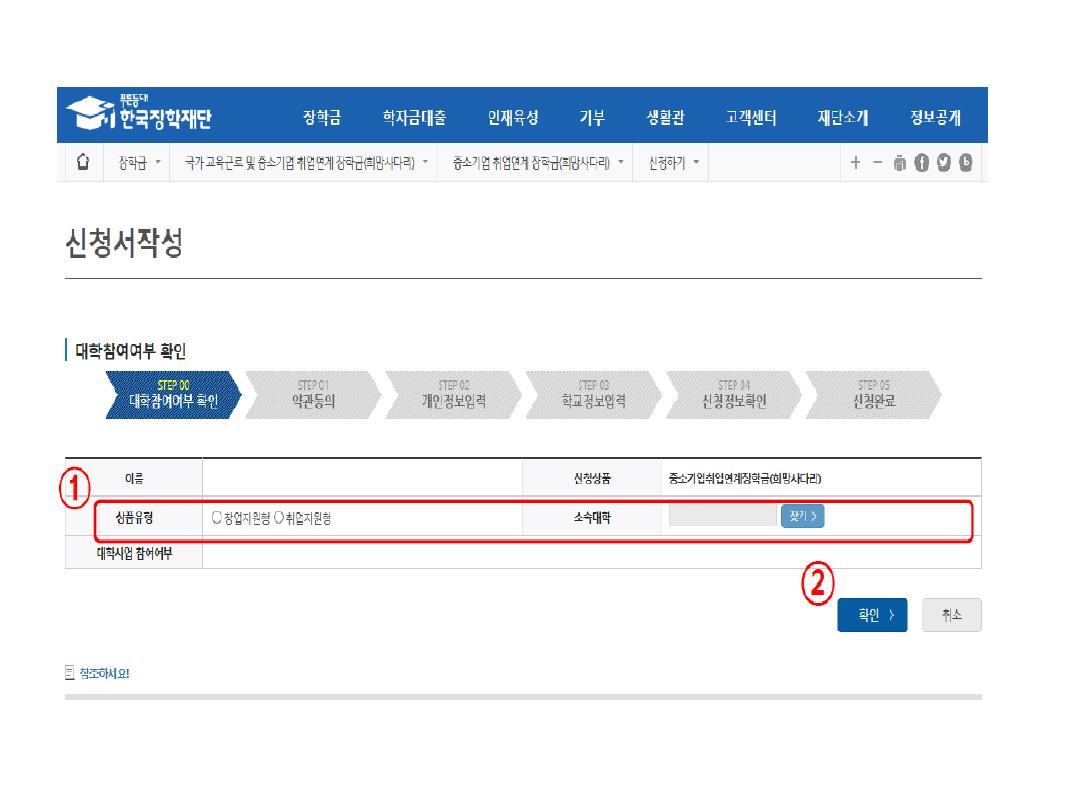The height and width of the screenshot is (810, 1080).
Task: Share page via Facebook icon
Action: pyautogui.click(x=922, y=163)
